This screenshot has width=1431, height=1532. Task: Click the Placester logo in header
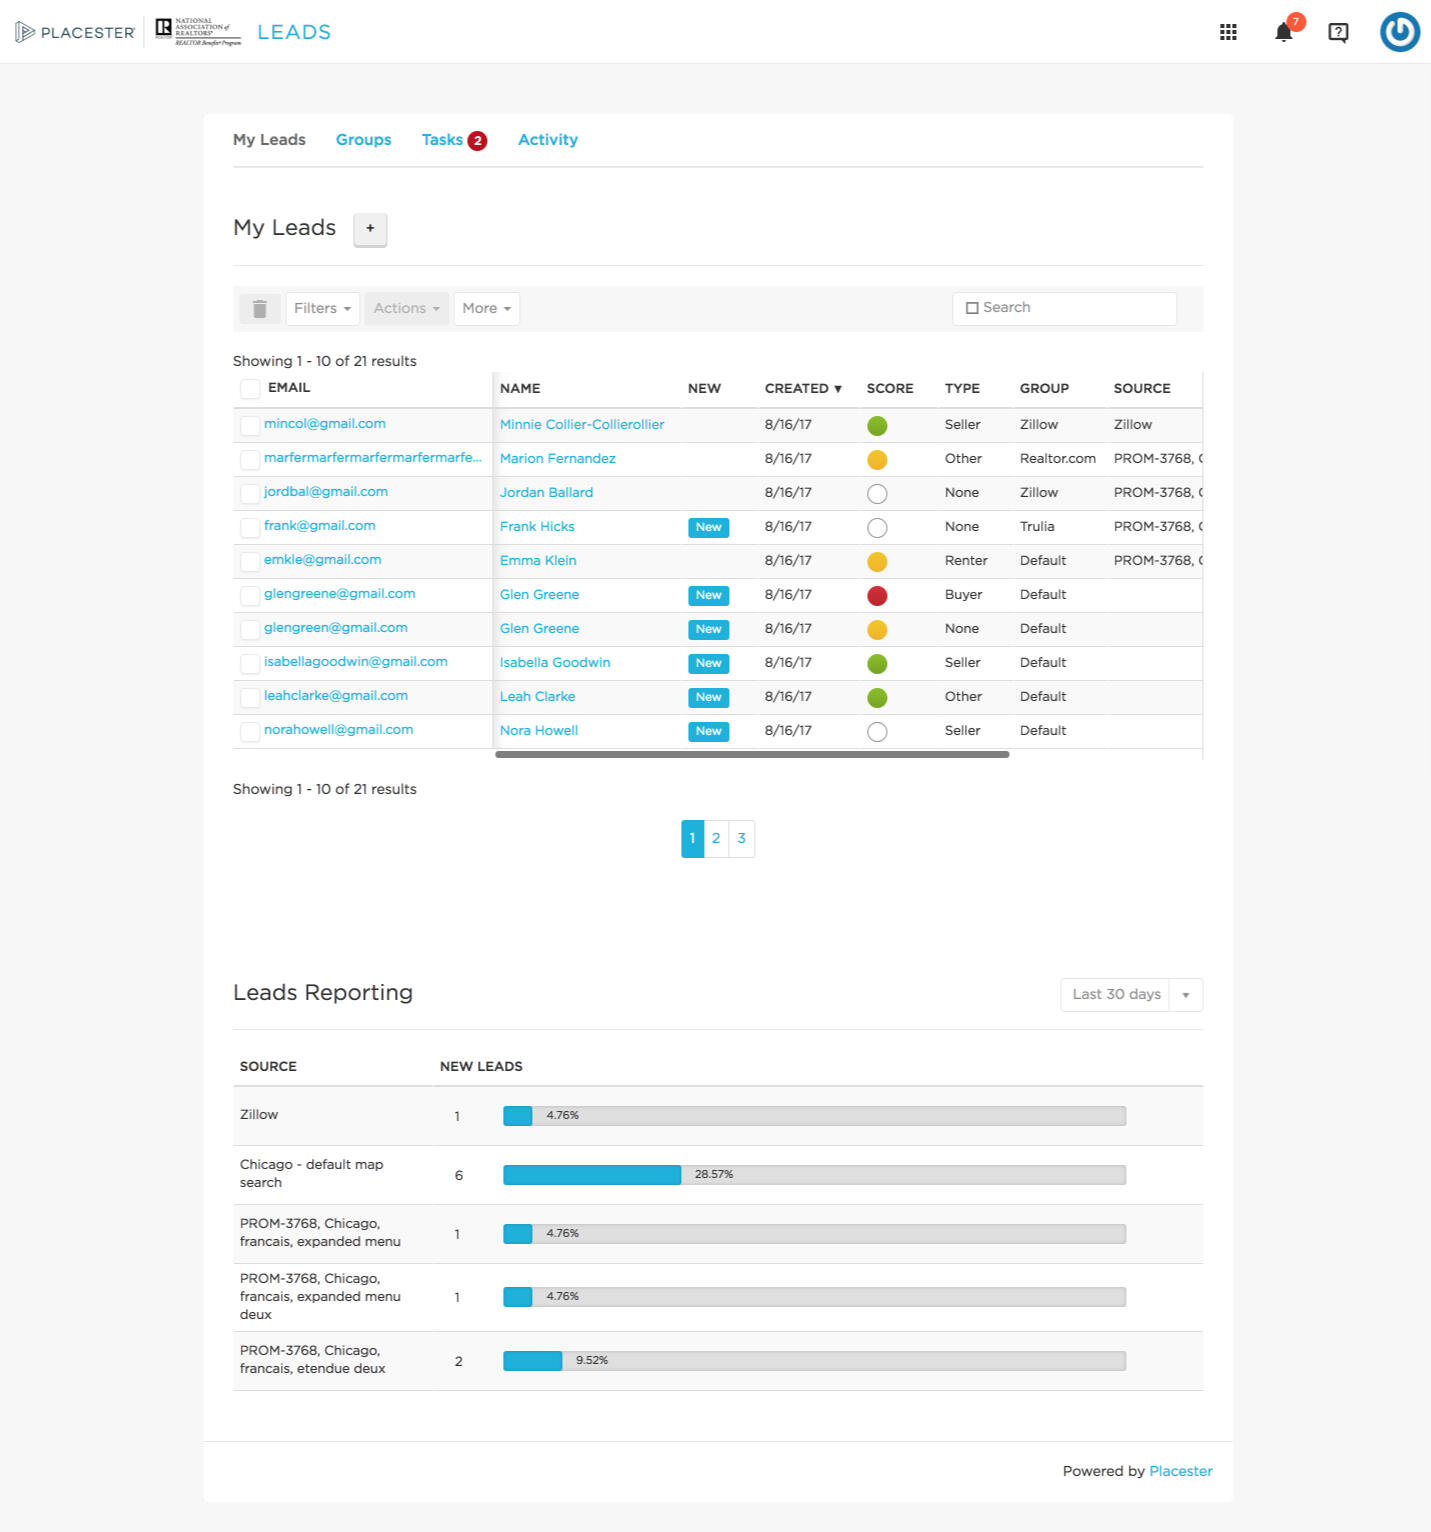tap(76, 32)
